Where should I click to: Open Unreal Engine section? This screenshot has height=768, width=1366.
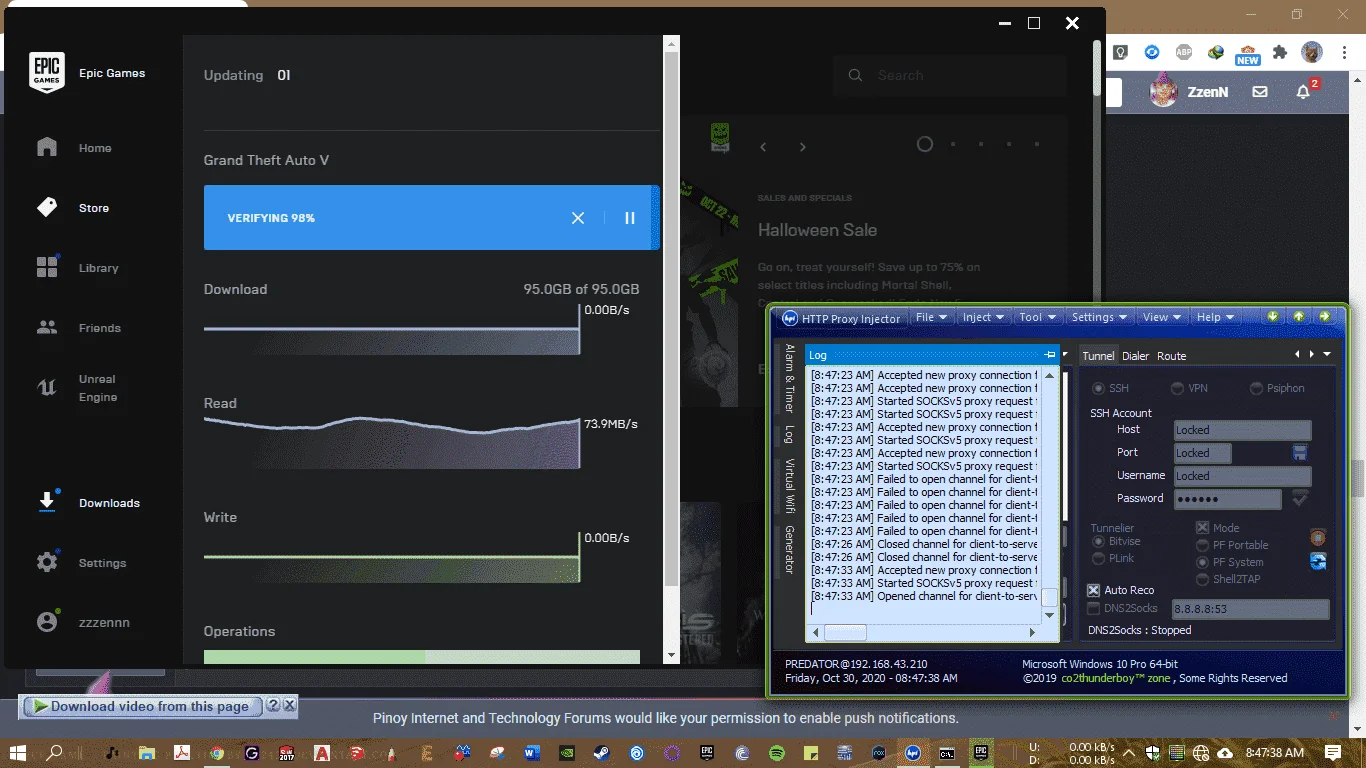pyautogui.click(x=79, y=388)
